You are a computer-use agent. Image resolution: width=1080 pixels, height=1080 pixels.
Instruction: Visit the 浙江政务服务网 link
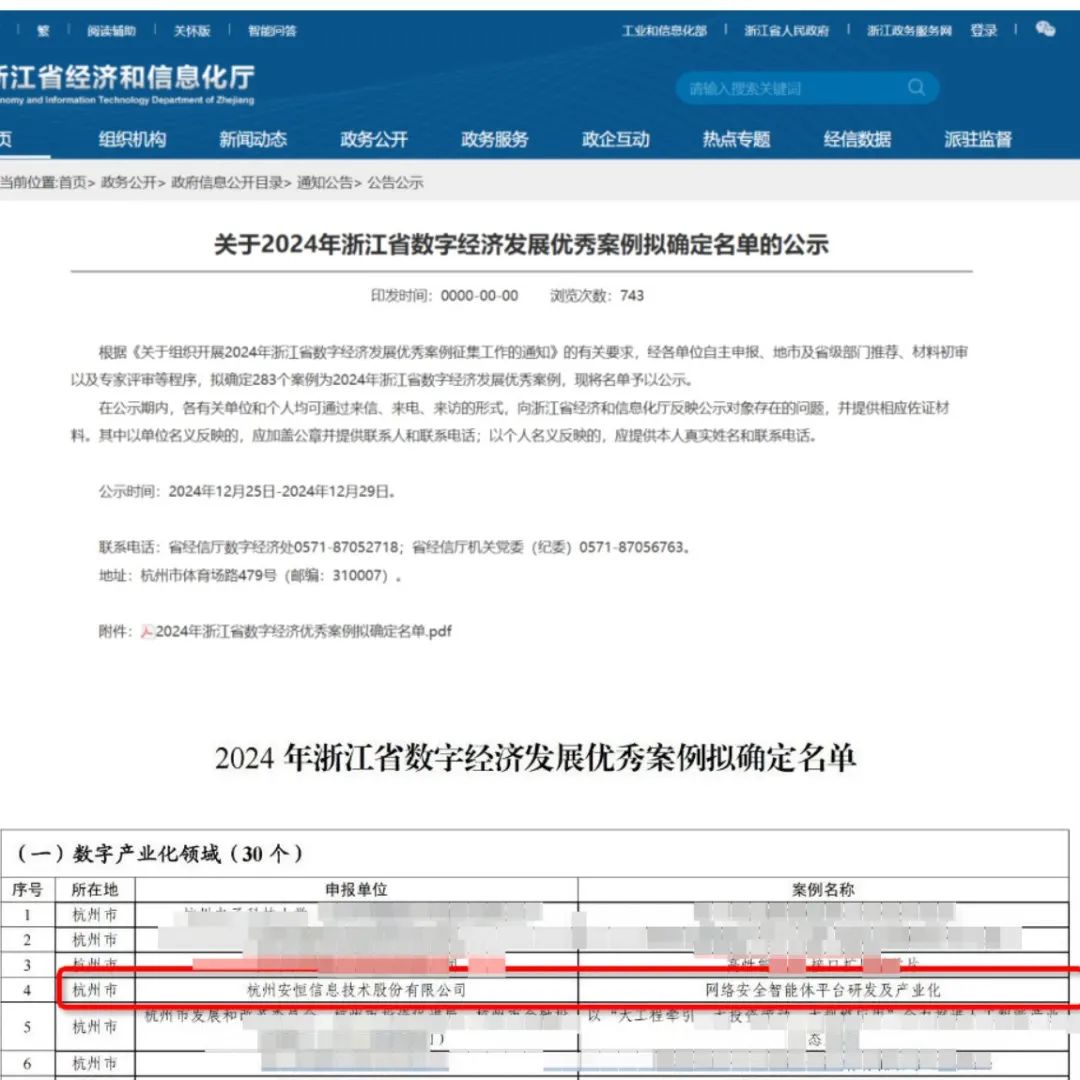pyautogui.click(x=909, y=31)
